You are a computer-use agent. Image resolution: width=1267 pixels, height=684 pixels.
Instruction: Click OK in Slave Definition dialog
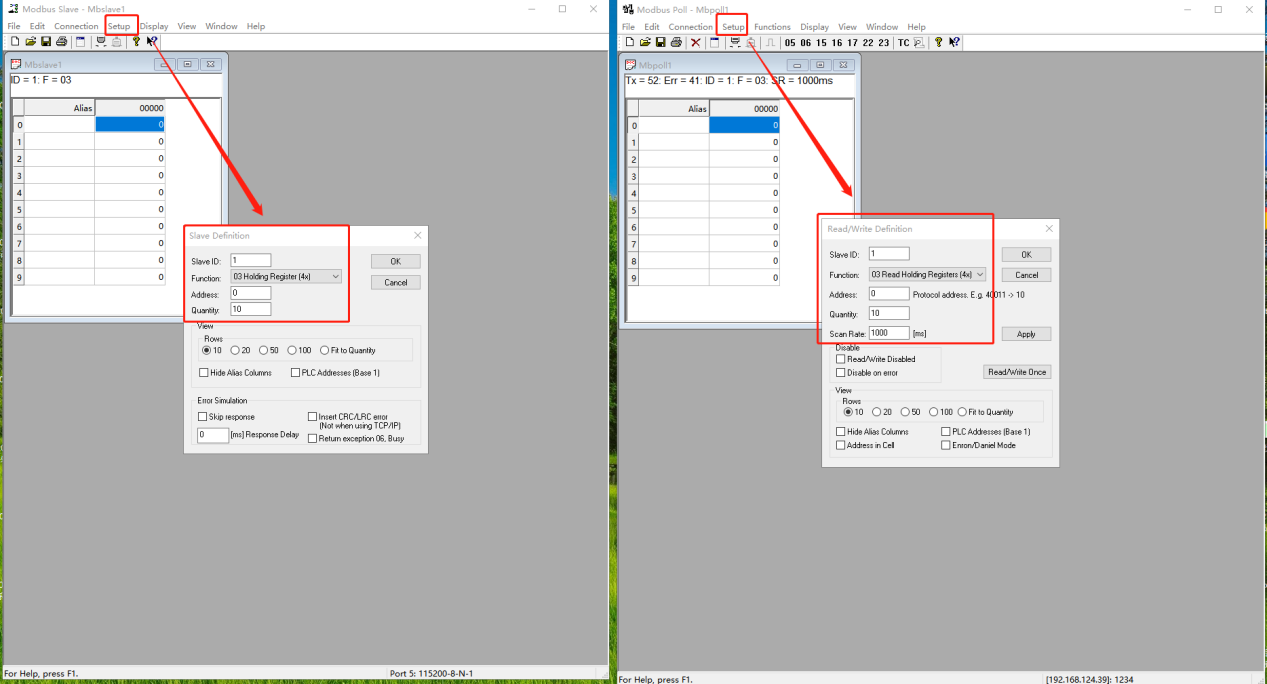396,261
